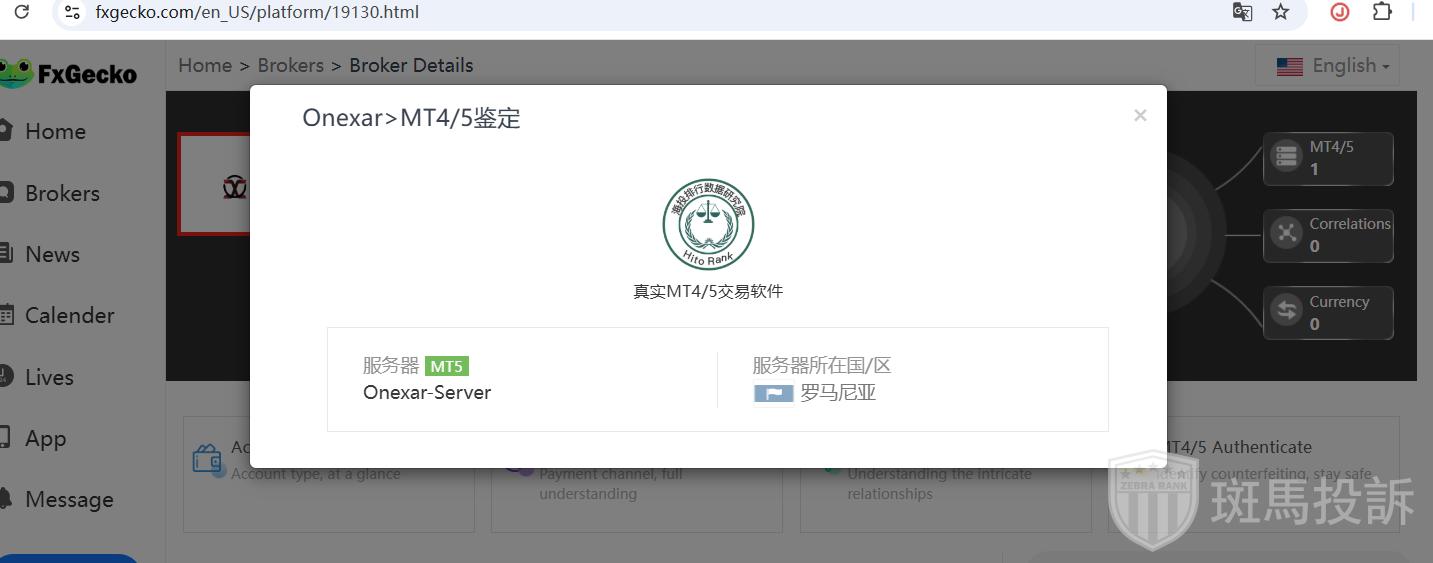This screenshot has width=1433, height=563.
Task: Go to News in the sidebar
Action: click(52, 254)
